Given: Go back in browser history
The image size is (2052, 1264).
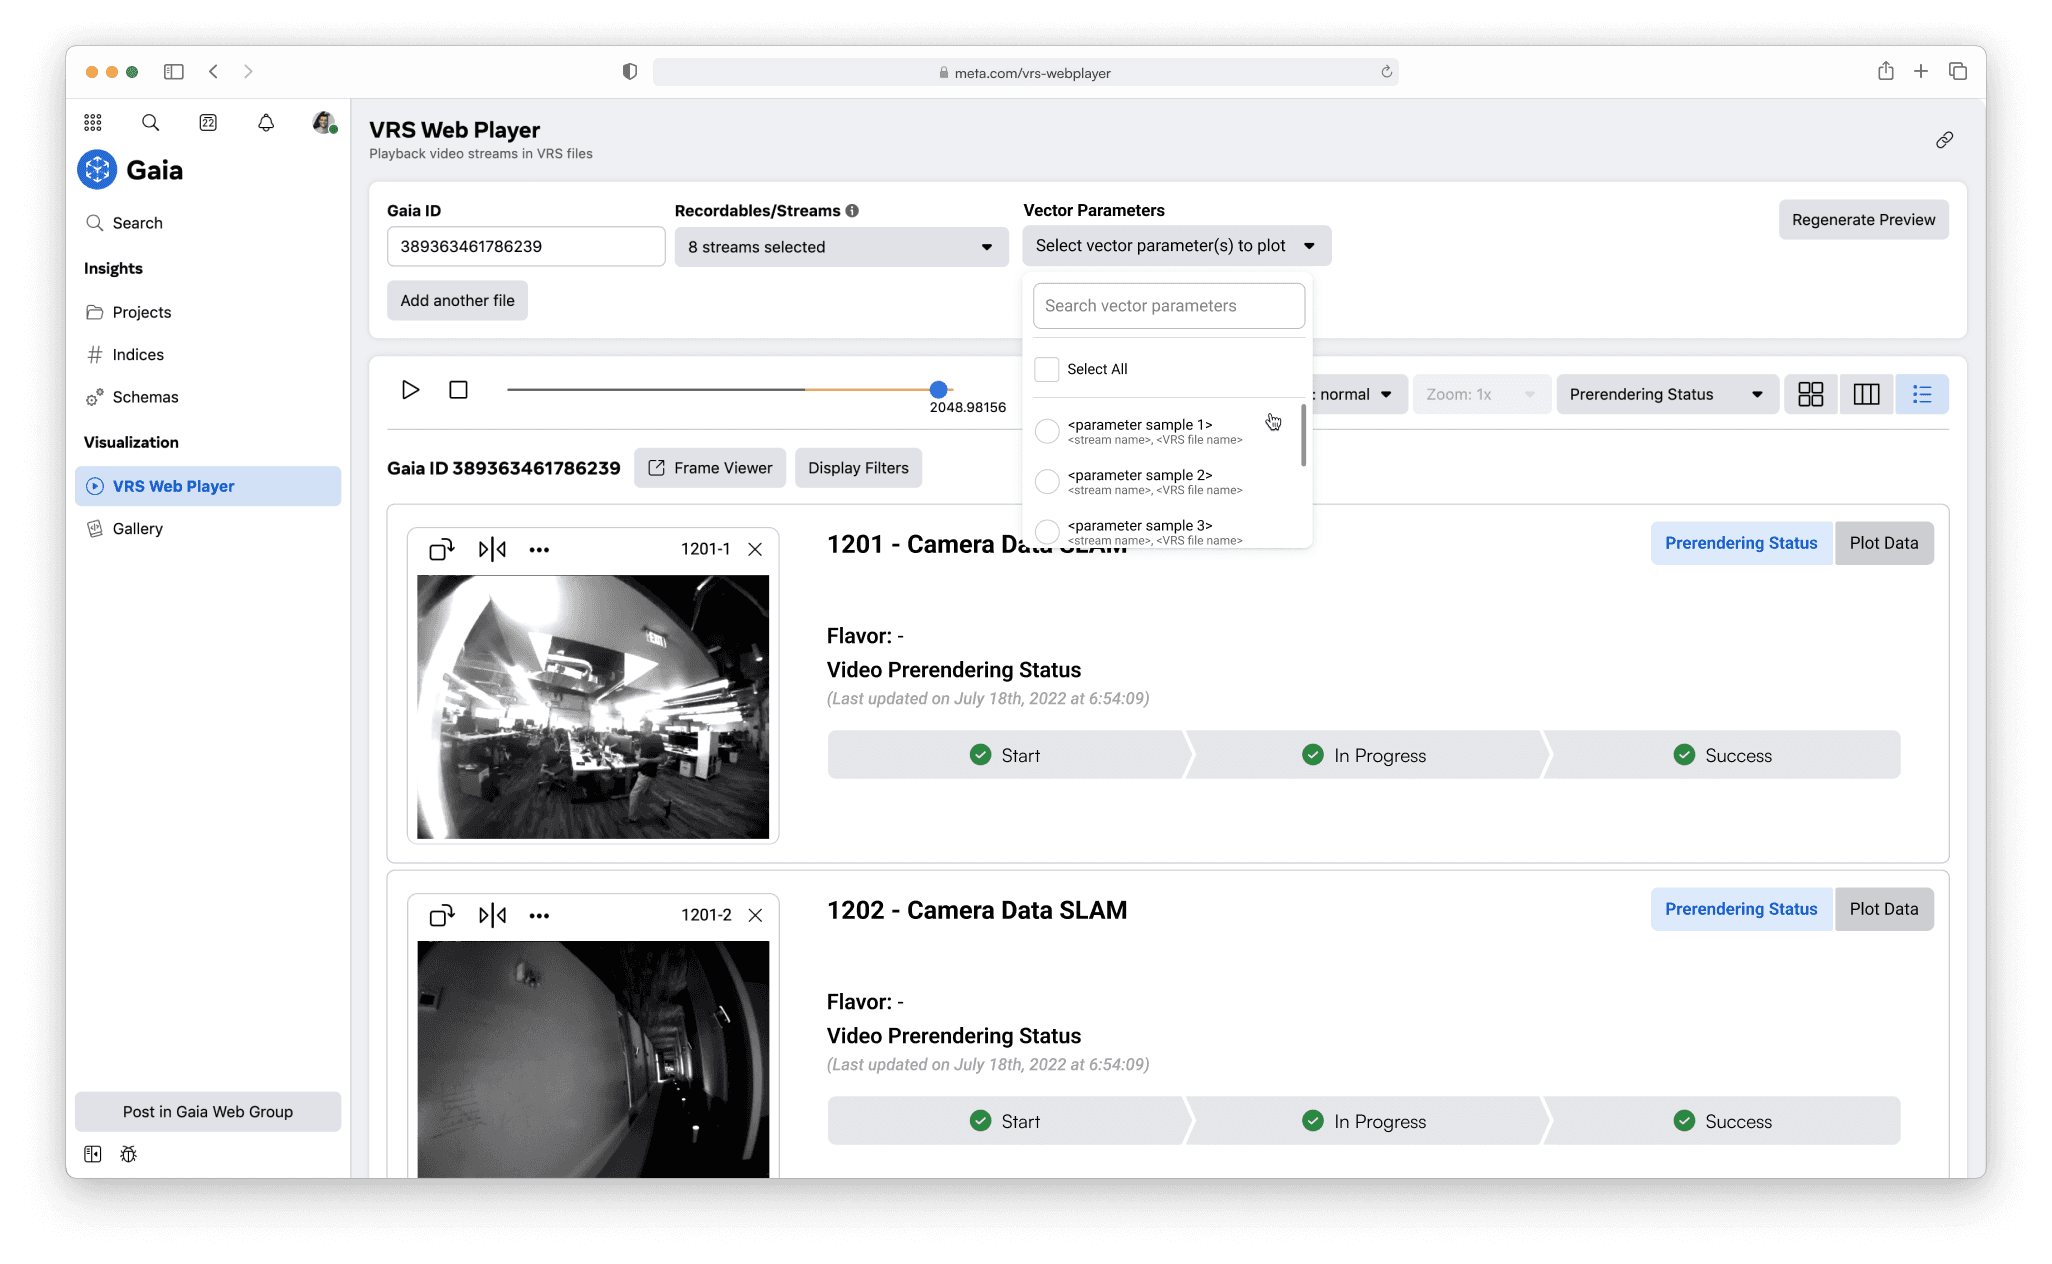Looking at the screenshot, I should (214, 72).
